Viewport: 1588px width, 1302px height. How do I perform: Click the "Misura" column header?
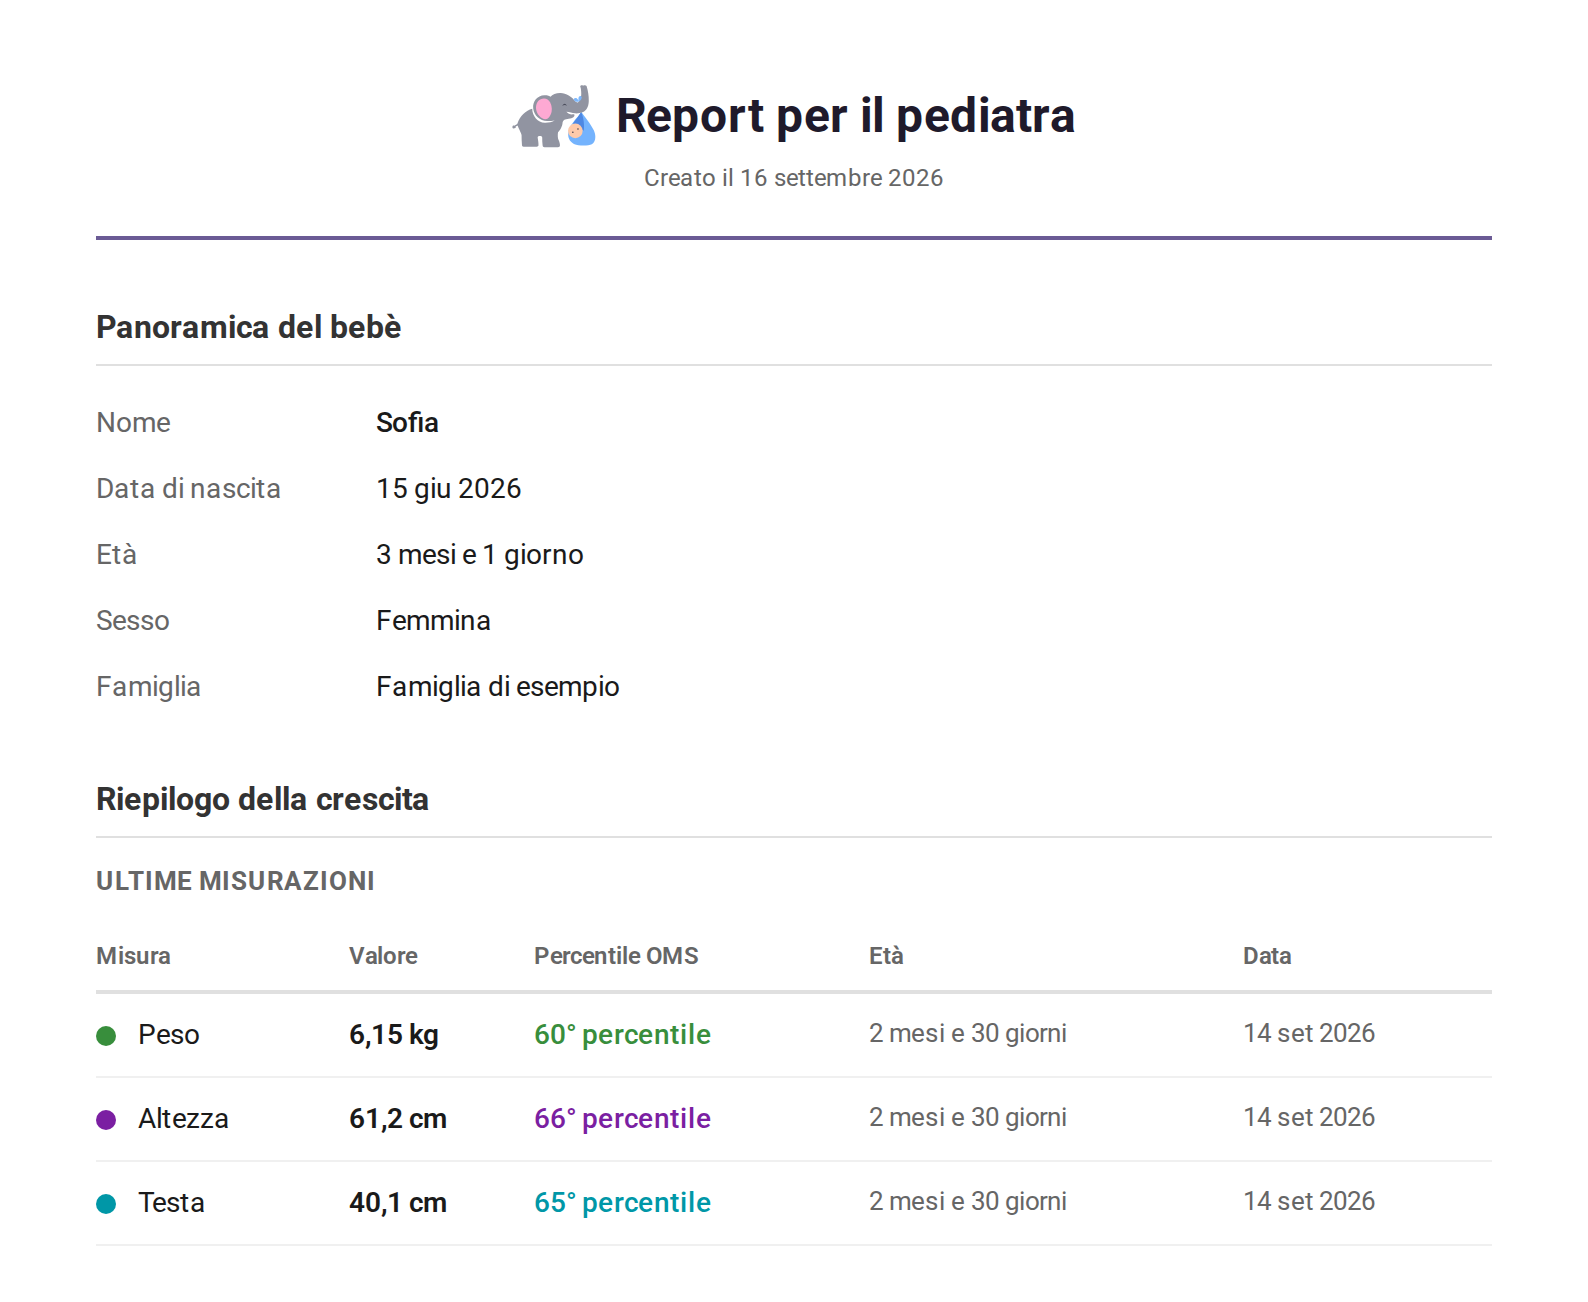(133, 956)
